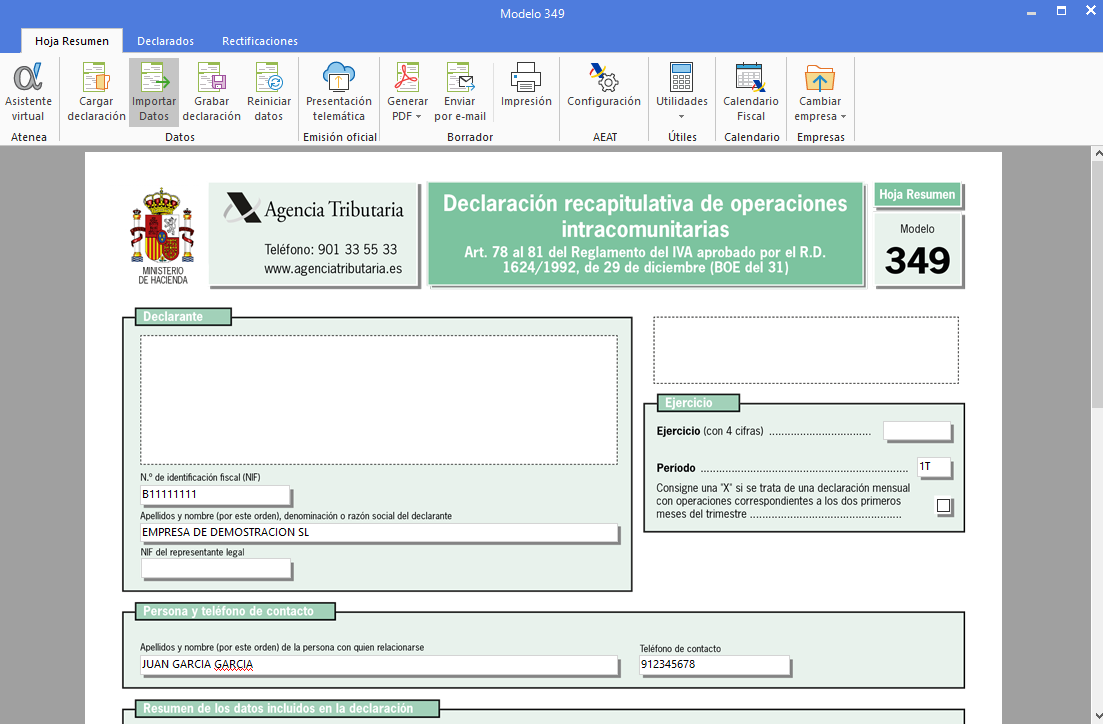The width and height of the screenshot is (1103, 724).
Task: Expand the Utilidades dropdown arrow
Action: [682, 117]
